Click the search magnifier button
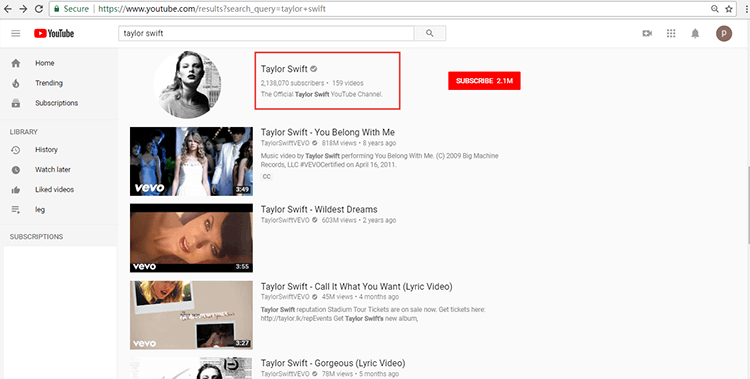The width and height of the screenshot is (750, 379). 430,33
